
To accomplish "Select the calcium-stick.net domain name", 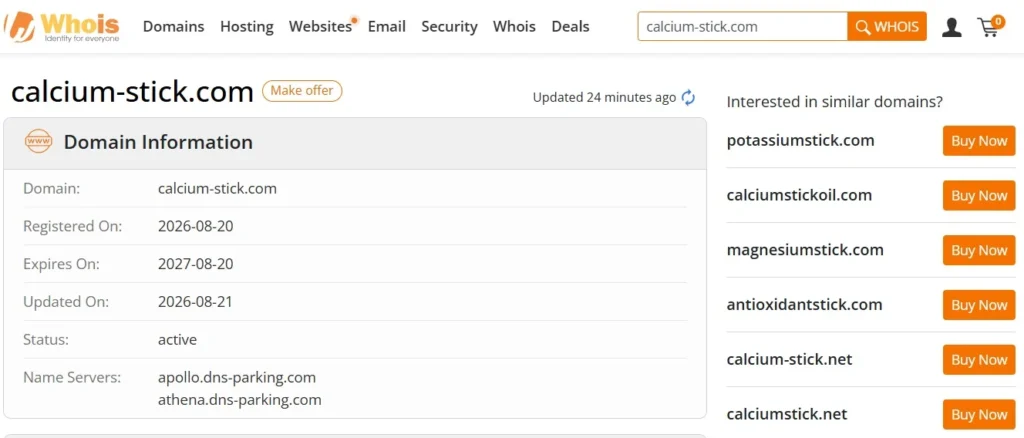I will click(790, 360).
